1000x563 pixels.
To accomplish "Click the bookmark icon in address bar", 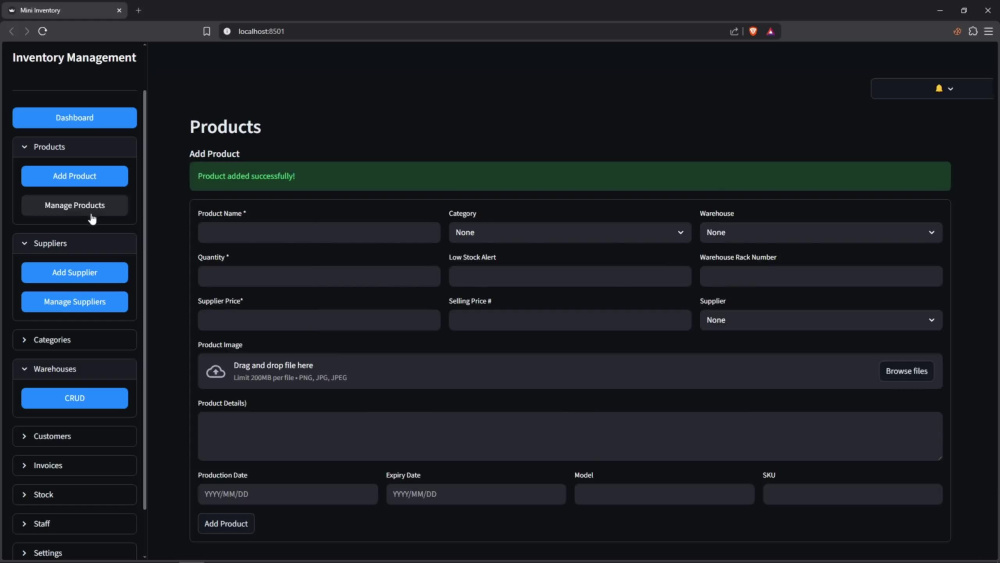I will pos(207,31).
